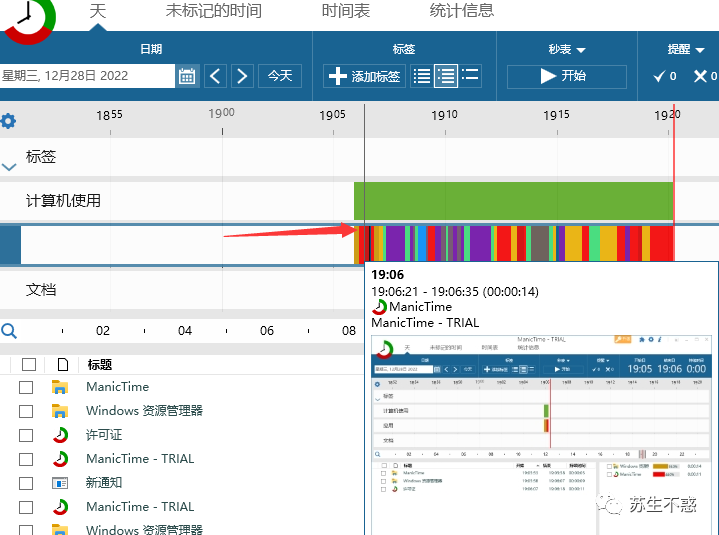This screenshot has height=535, width=719.
Task: Select the third tag list view icon
Action: [470, 75]
